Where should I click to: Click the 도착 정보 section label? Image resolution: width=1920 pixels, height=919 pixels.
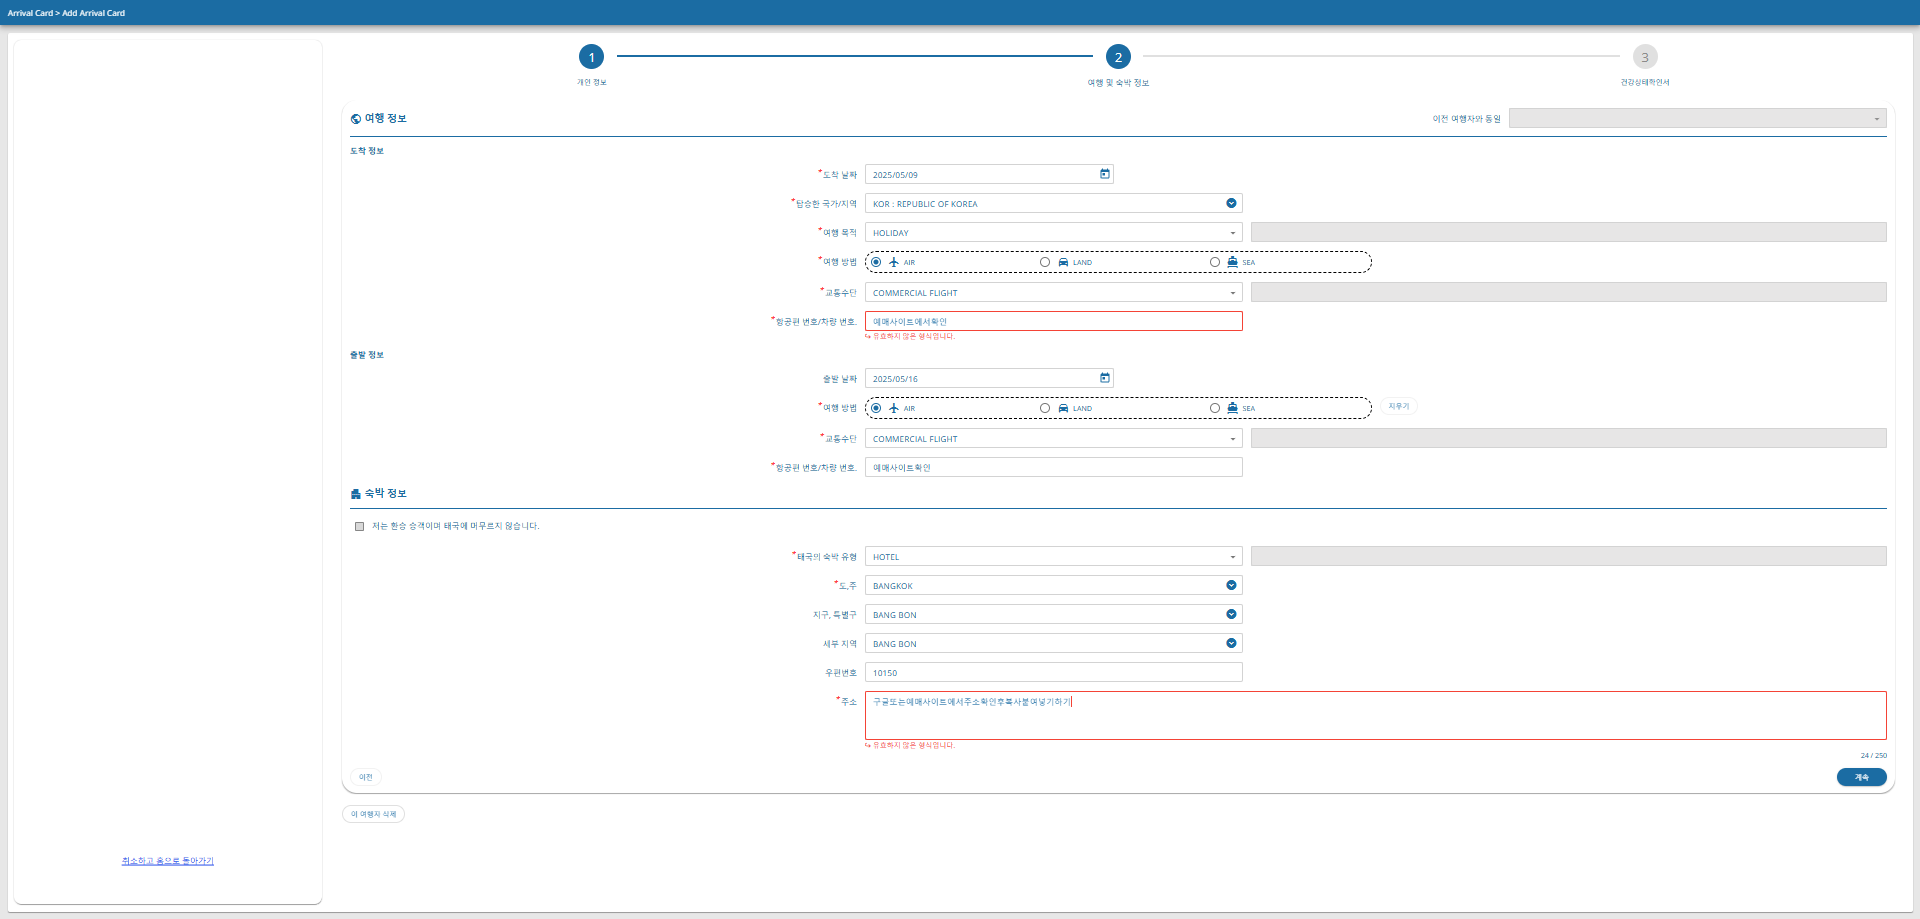tap(367, 151)
